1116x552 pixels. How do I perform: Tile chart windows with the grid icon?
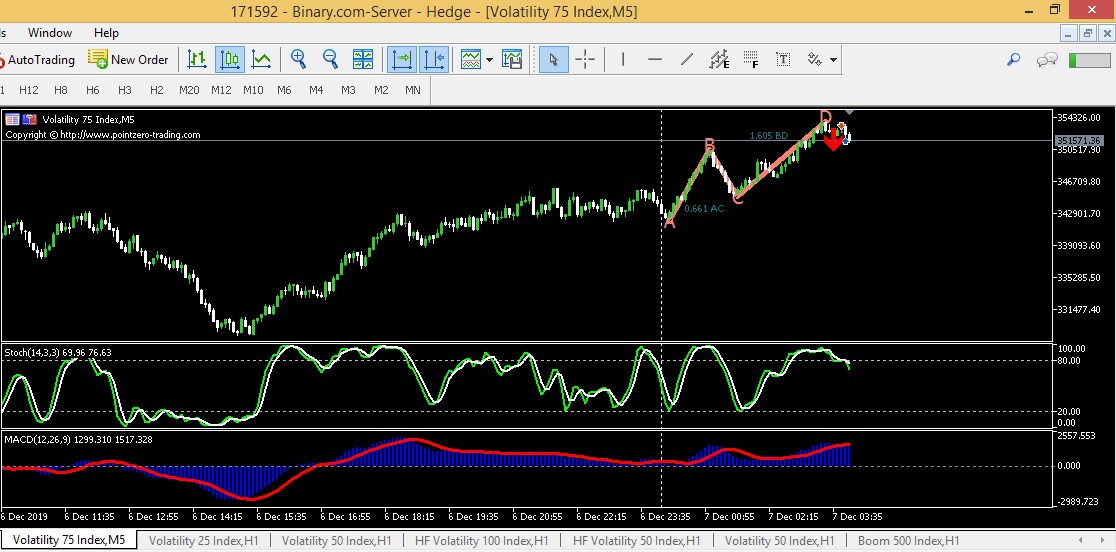[x=363, y=60]
